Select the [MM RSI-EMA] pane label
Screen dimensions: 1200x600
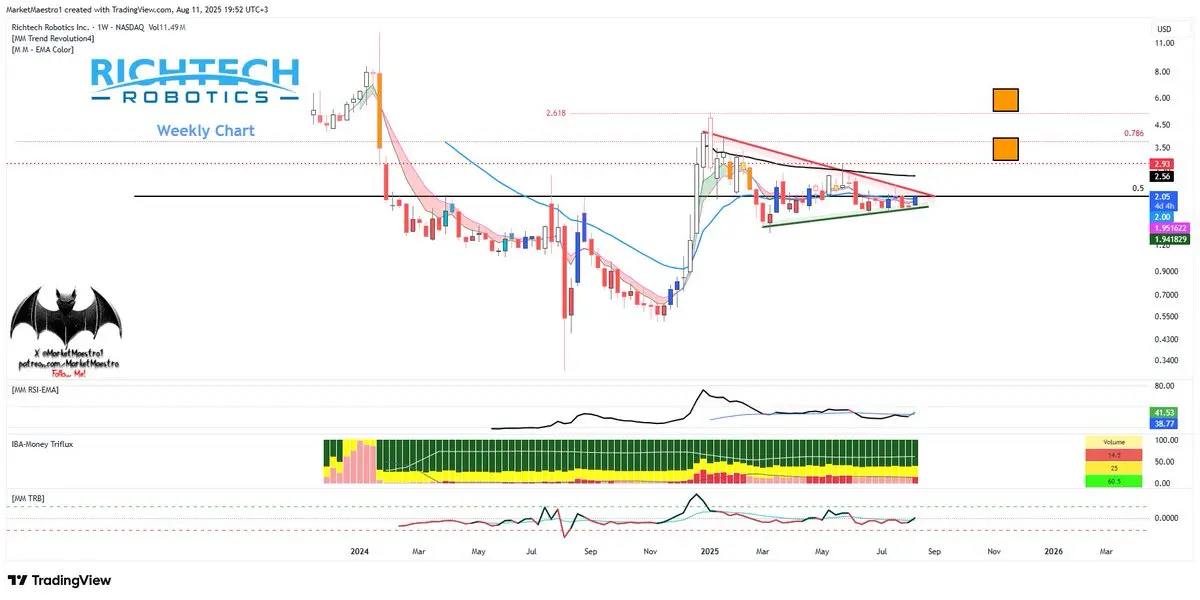click(35, 388)
